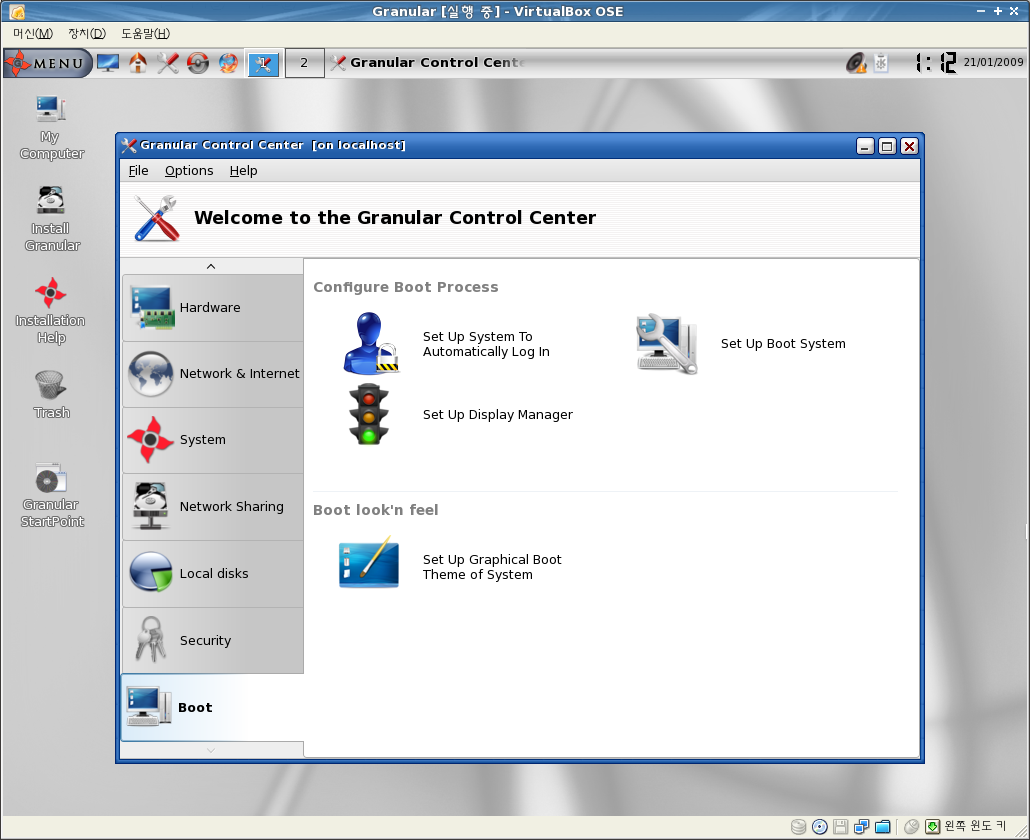Open the Options menu
Viewport: 1030px width, 840px height.
coord(189,171)
